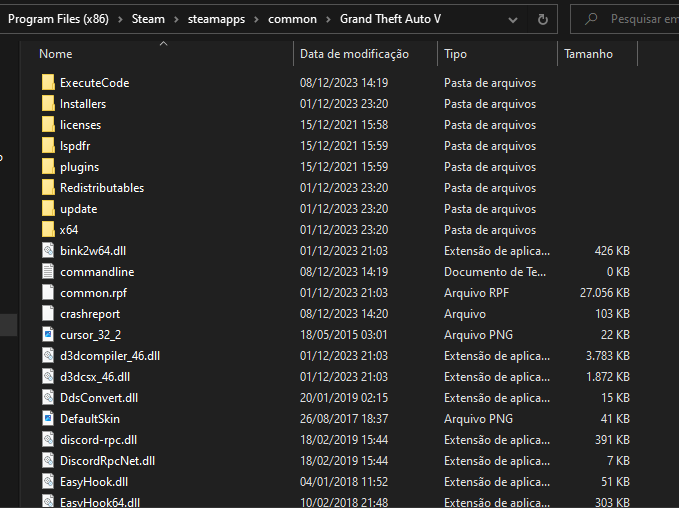The width and height of the screenshot is (679, 508).
Task: Click the 18/05/2015 03:01 date cell
Action: click(344, 335)
